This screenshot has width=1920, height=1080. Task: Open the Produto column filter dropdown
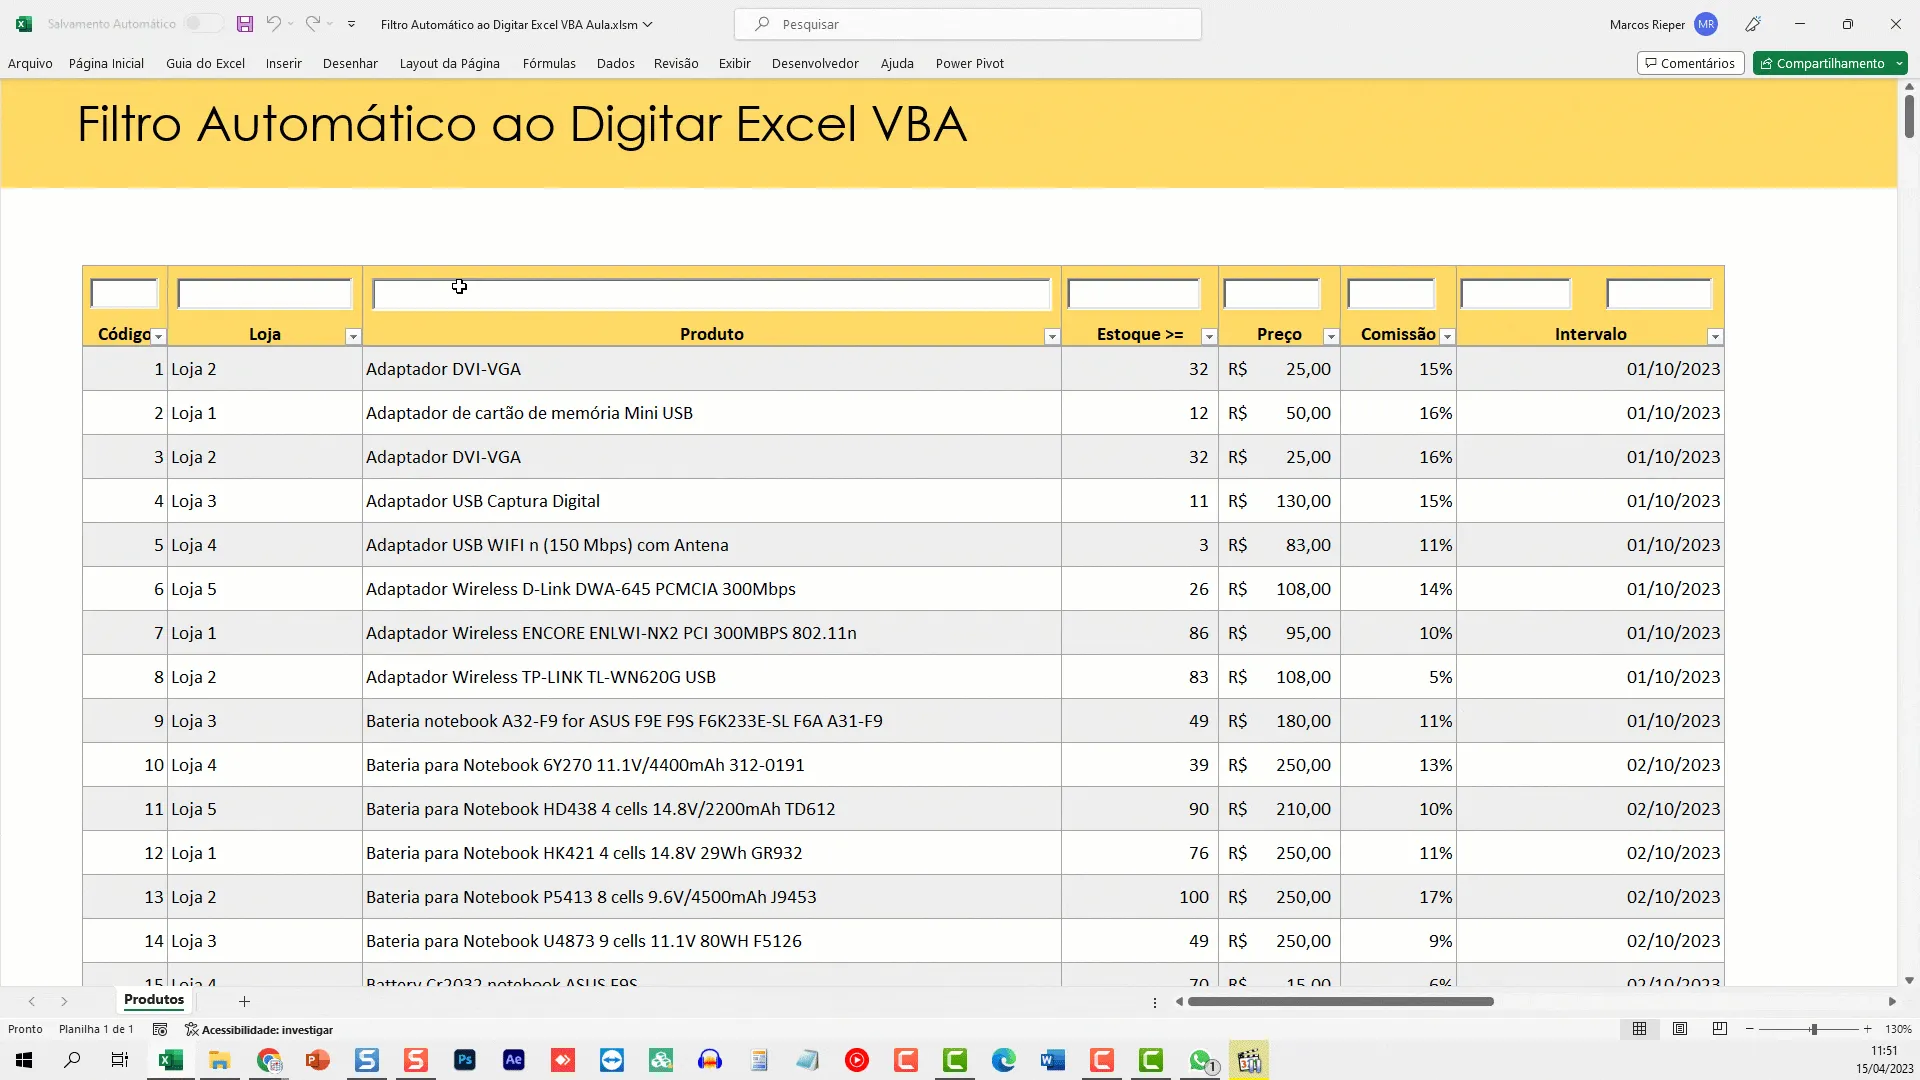click(x=1052, y=337)
